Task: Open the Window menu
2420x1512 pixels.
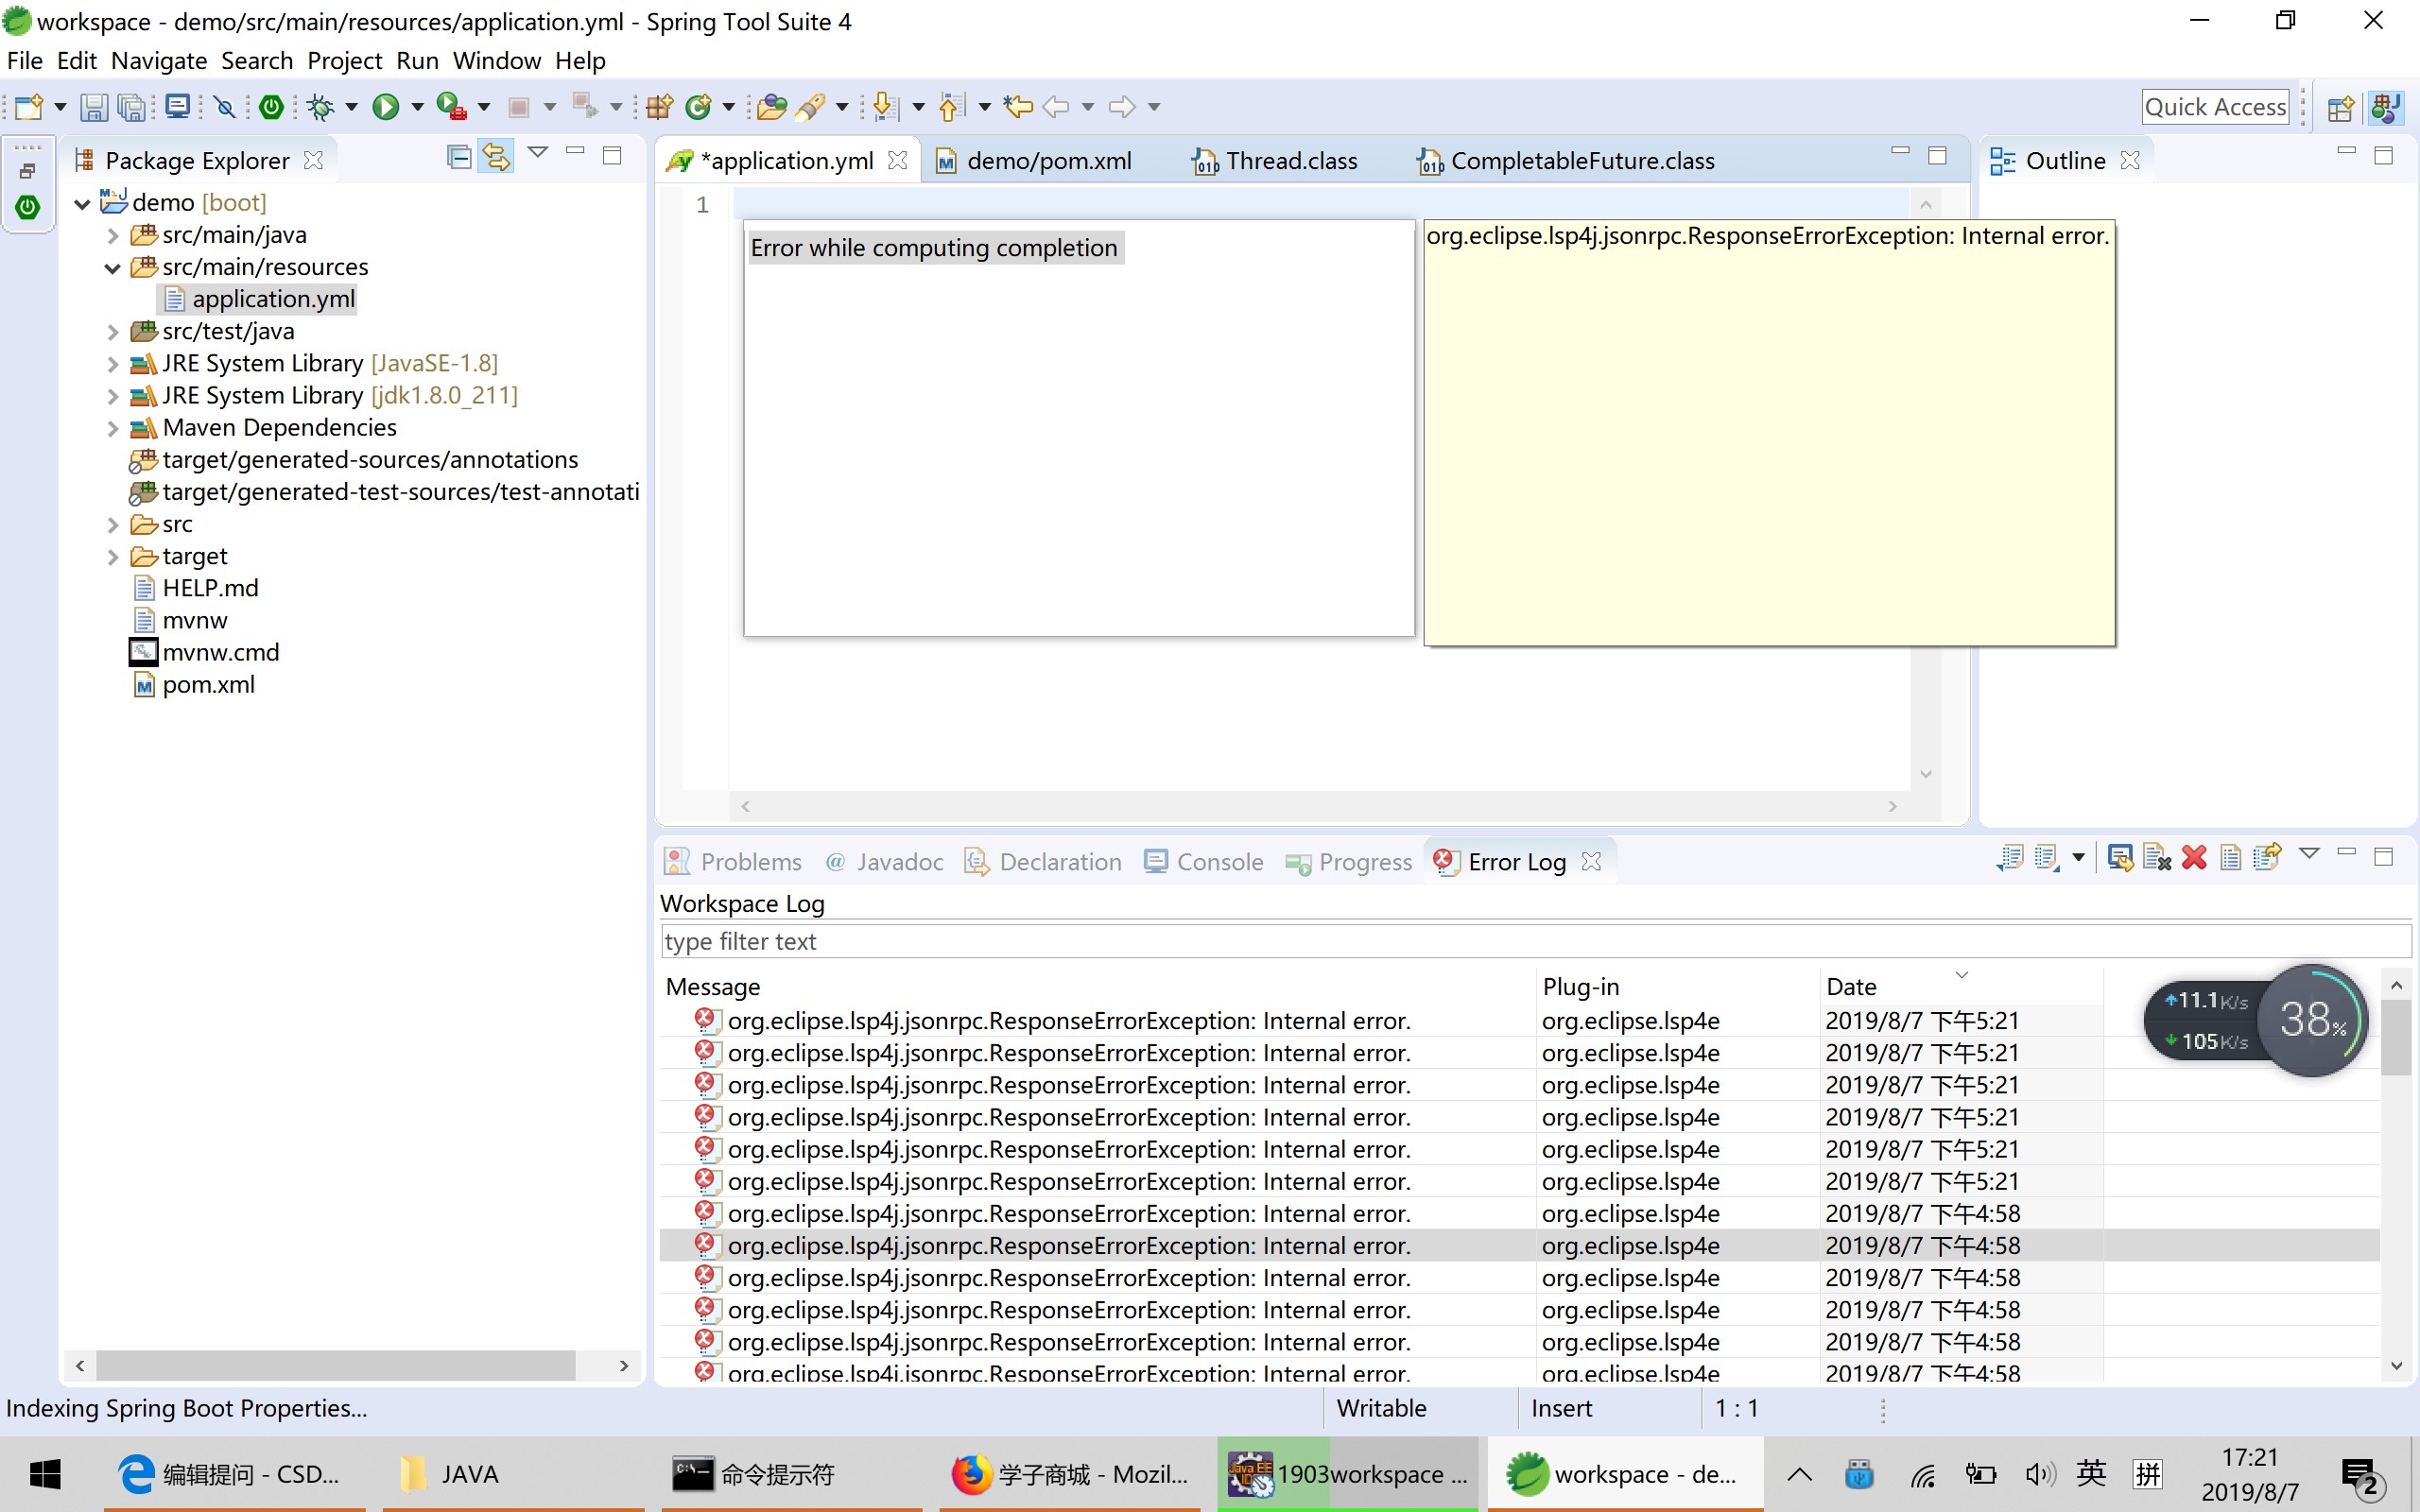Action: pos(496,61)
